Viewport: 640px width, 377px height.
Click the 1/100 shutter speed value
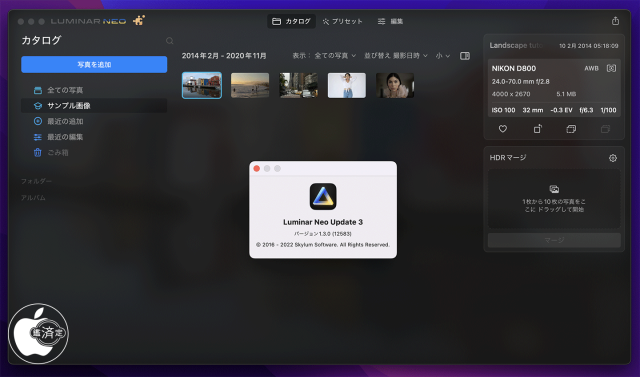(x=608, y=110)
